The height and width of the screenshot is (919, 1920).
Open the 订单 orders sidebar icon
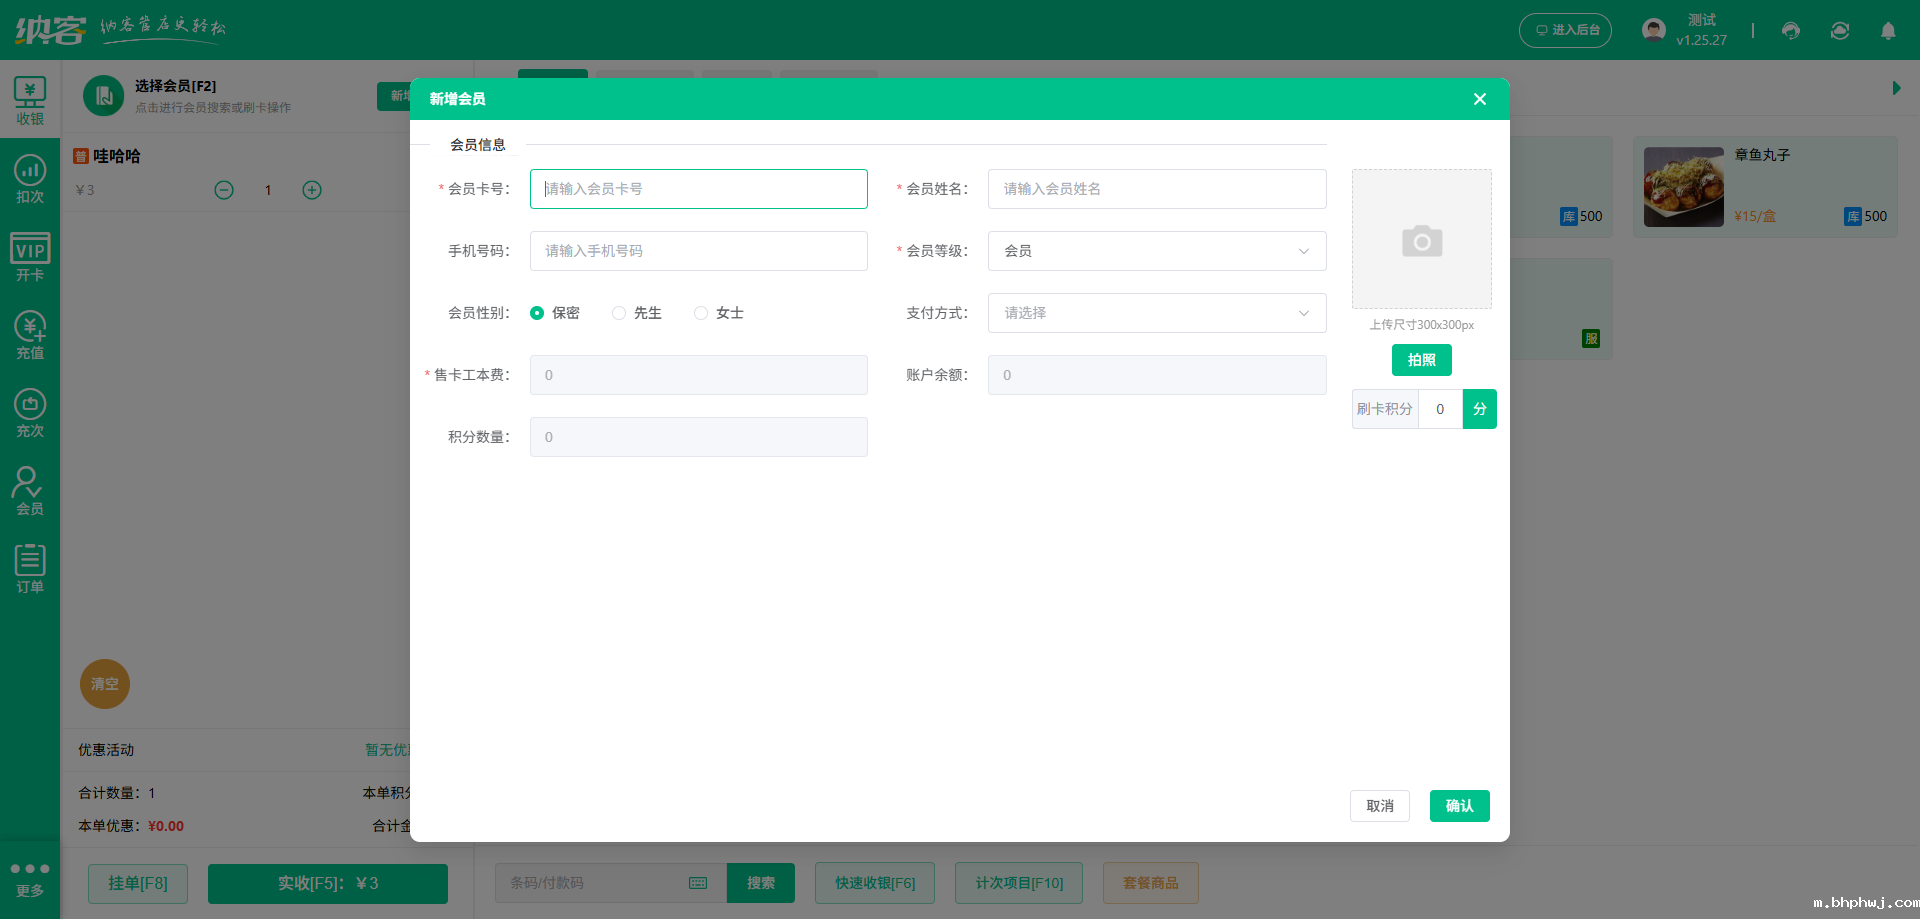(30, 569)
